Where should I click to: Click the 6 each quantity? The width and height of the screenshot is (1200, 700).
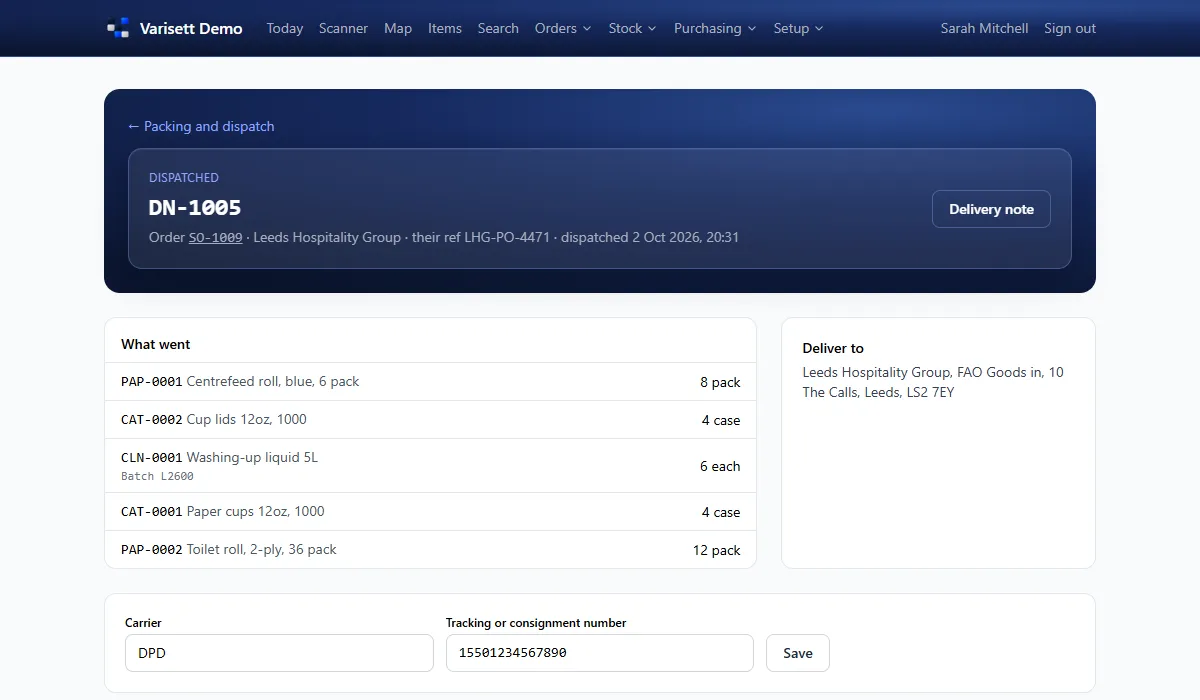(x=720, y=466)
